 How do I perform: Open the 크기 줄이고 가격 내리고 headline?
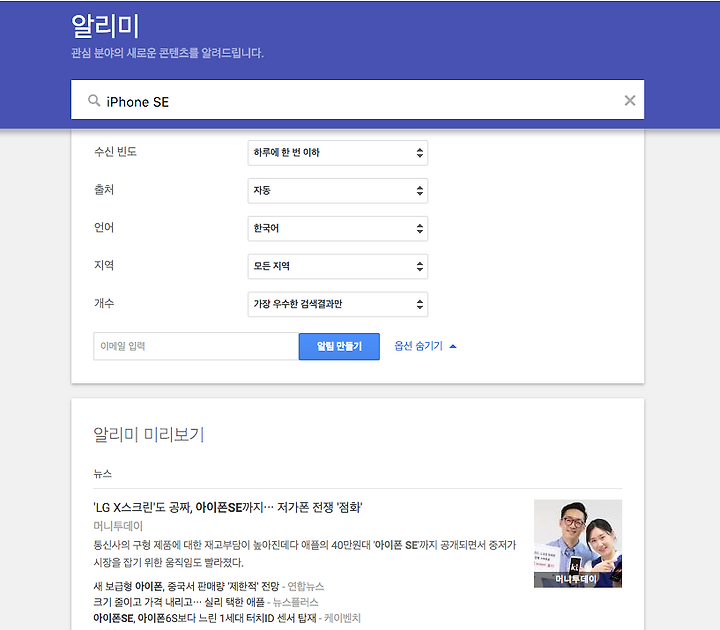click(179, 602)
